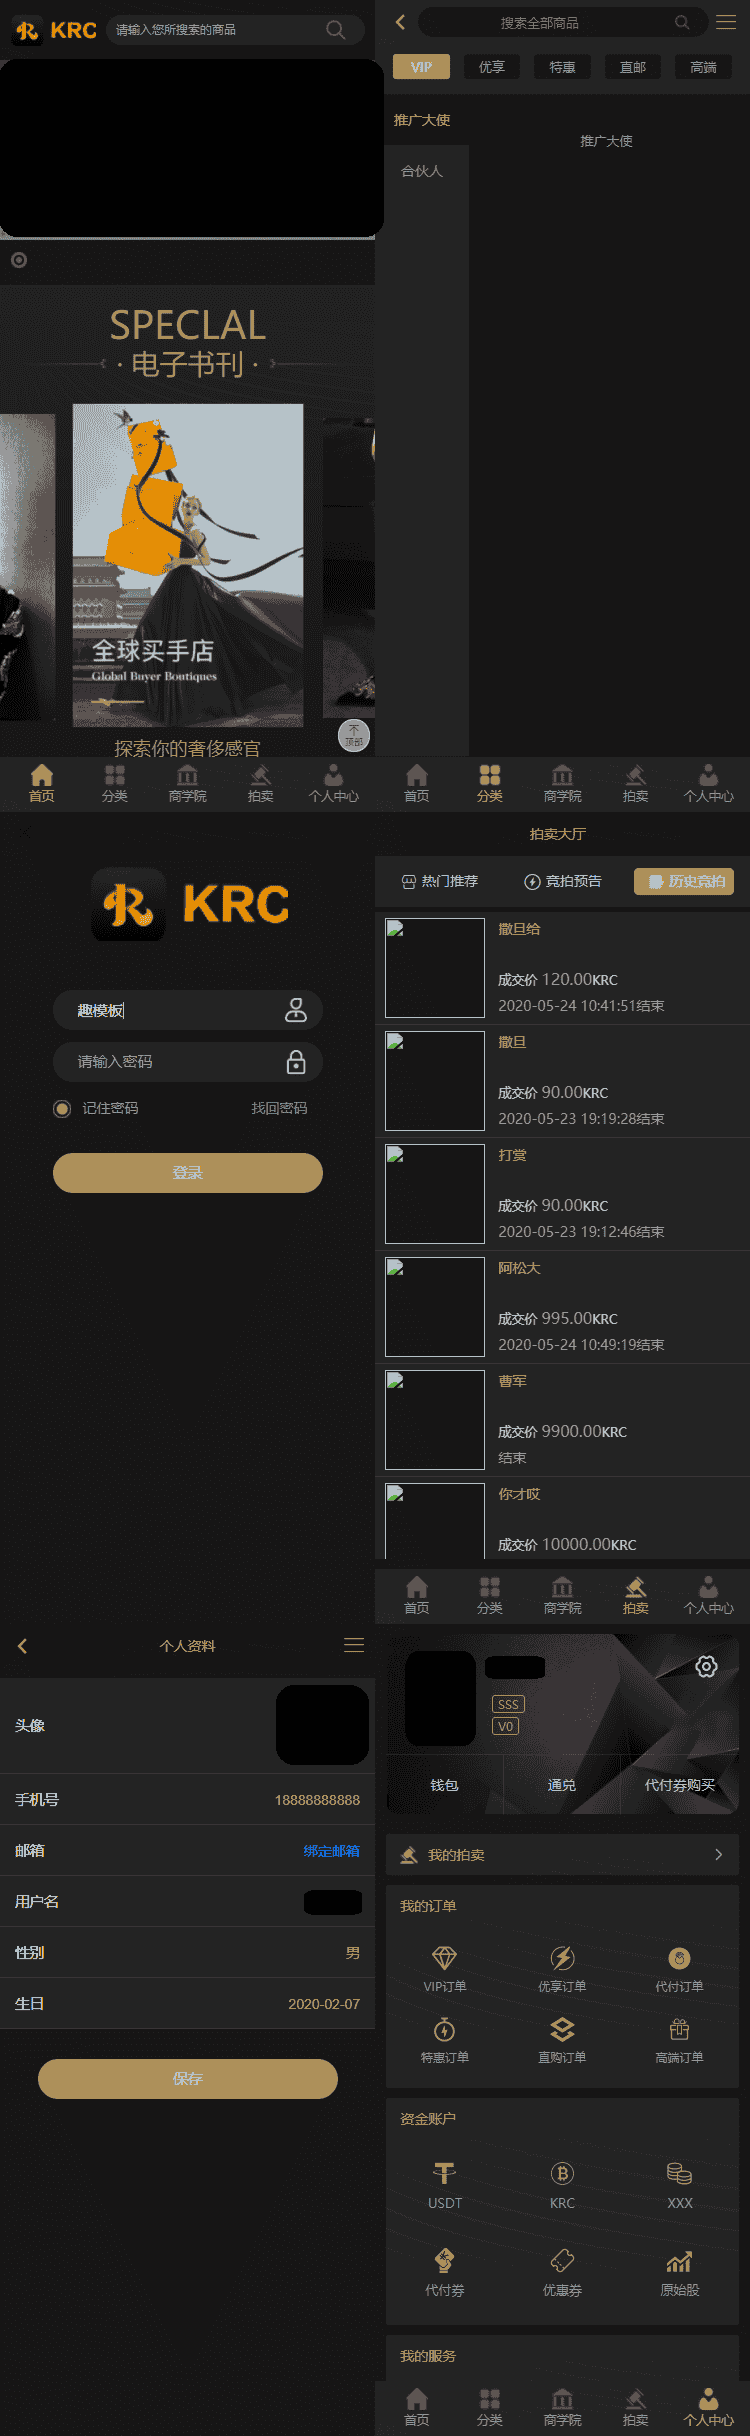750x2436 pixels.
Task: Open auction item 曹军 thumbnail
Action: (435, 1420)
